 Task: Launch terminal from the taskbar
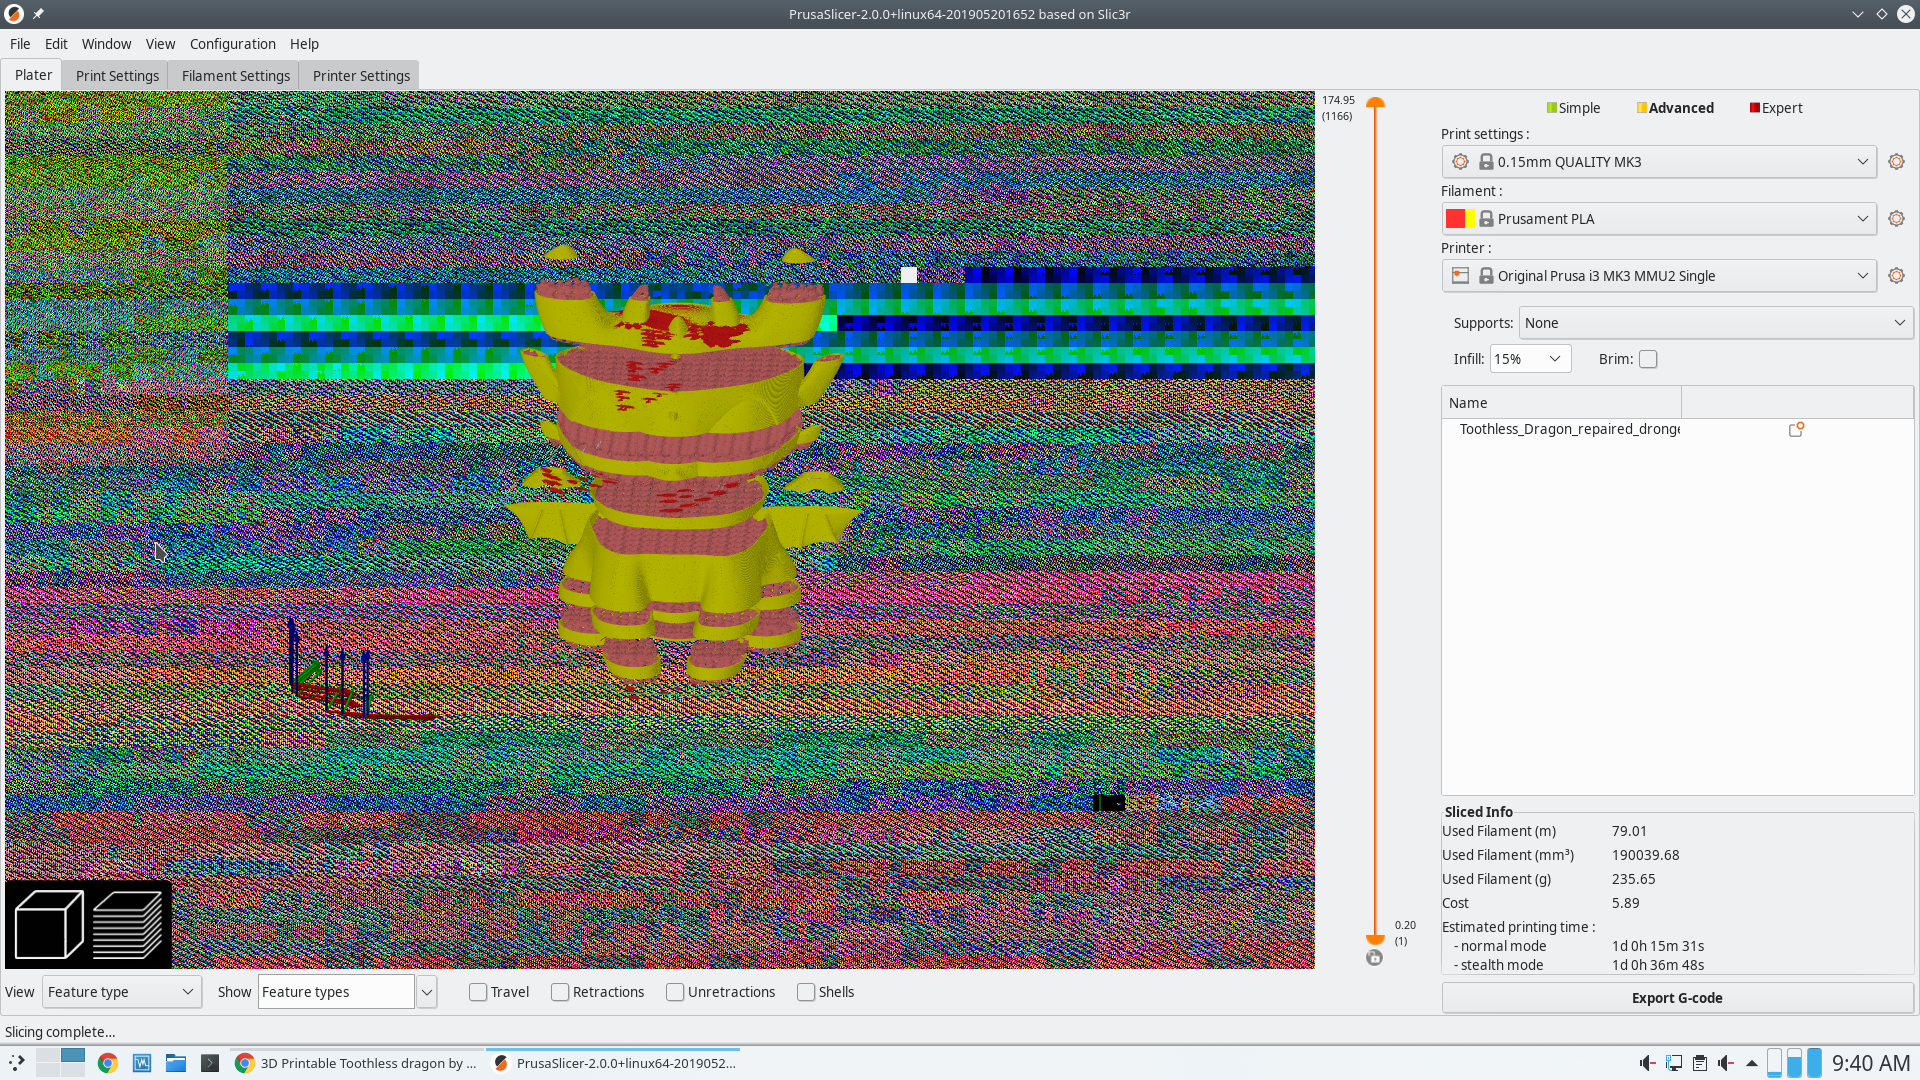pos(210,1063)
